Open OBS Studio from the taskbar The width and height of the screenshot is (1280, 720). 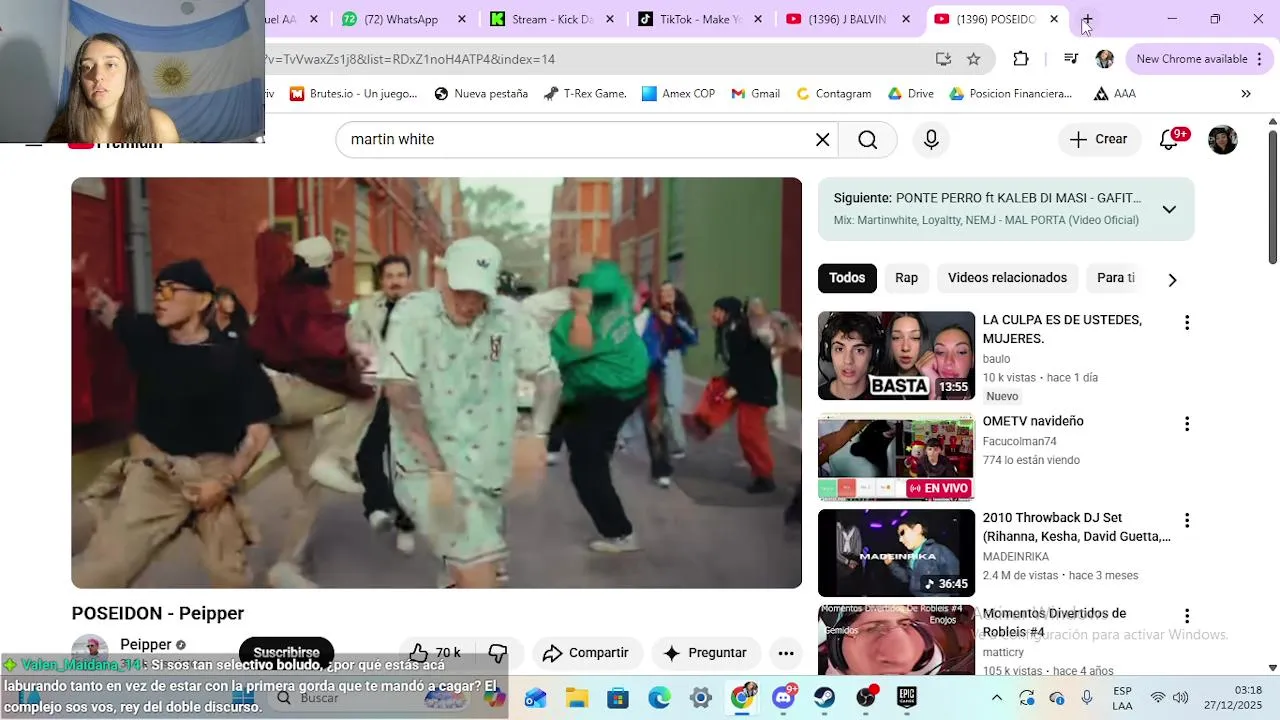pyautogui.click(x=866, y=698)
